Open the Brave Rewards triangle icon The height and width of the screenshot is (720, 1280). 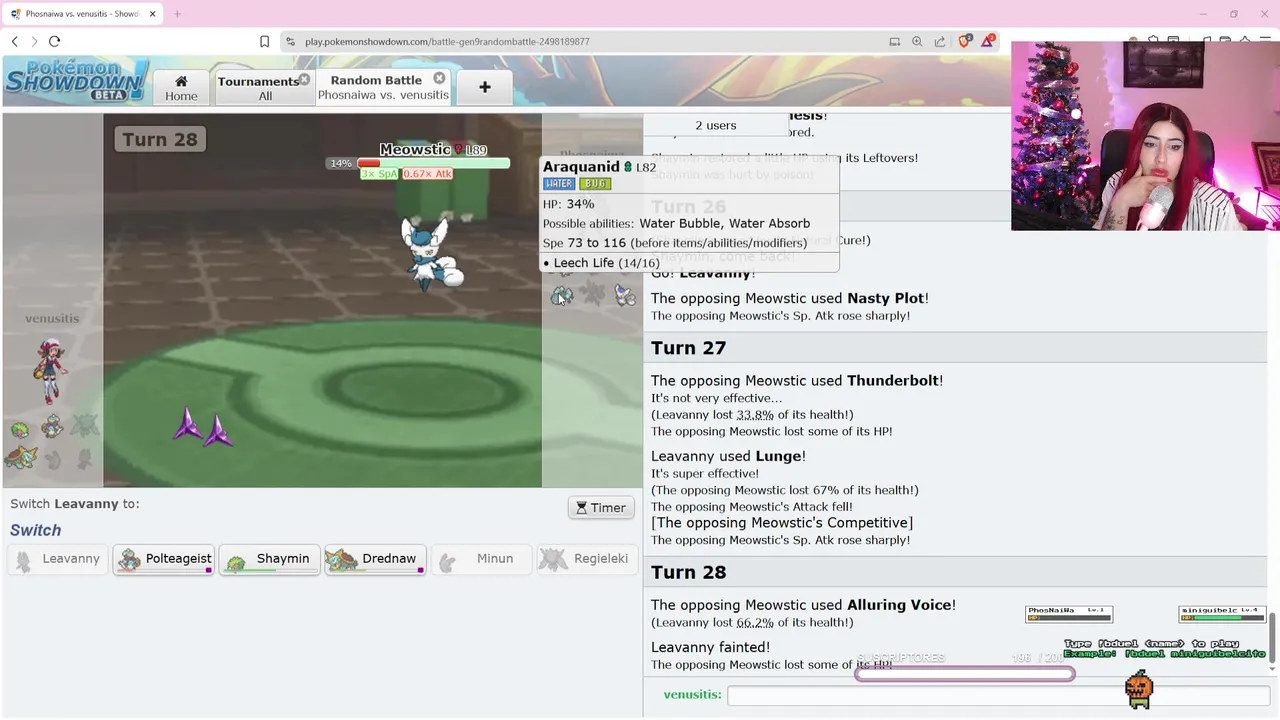coord(988,41)
